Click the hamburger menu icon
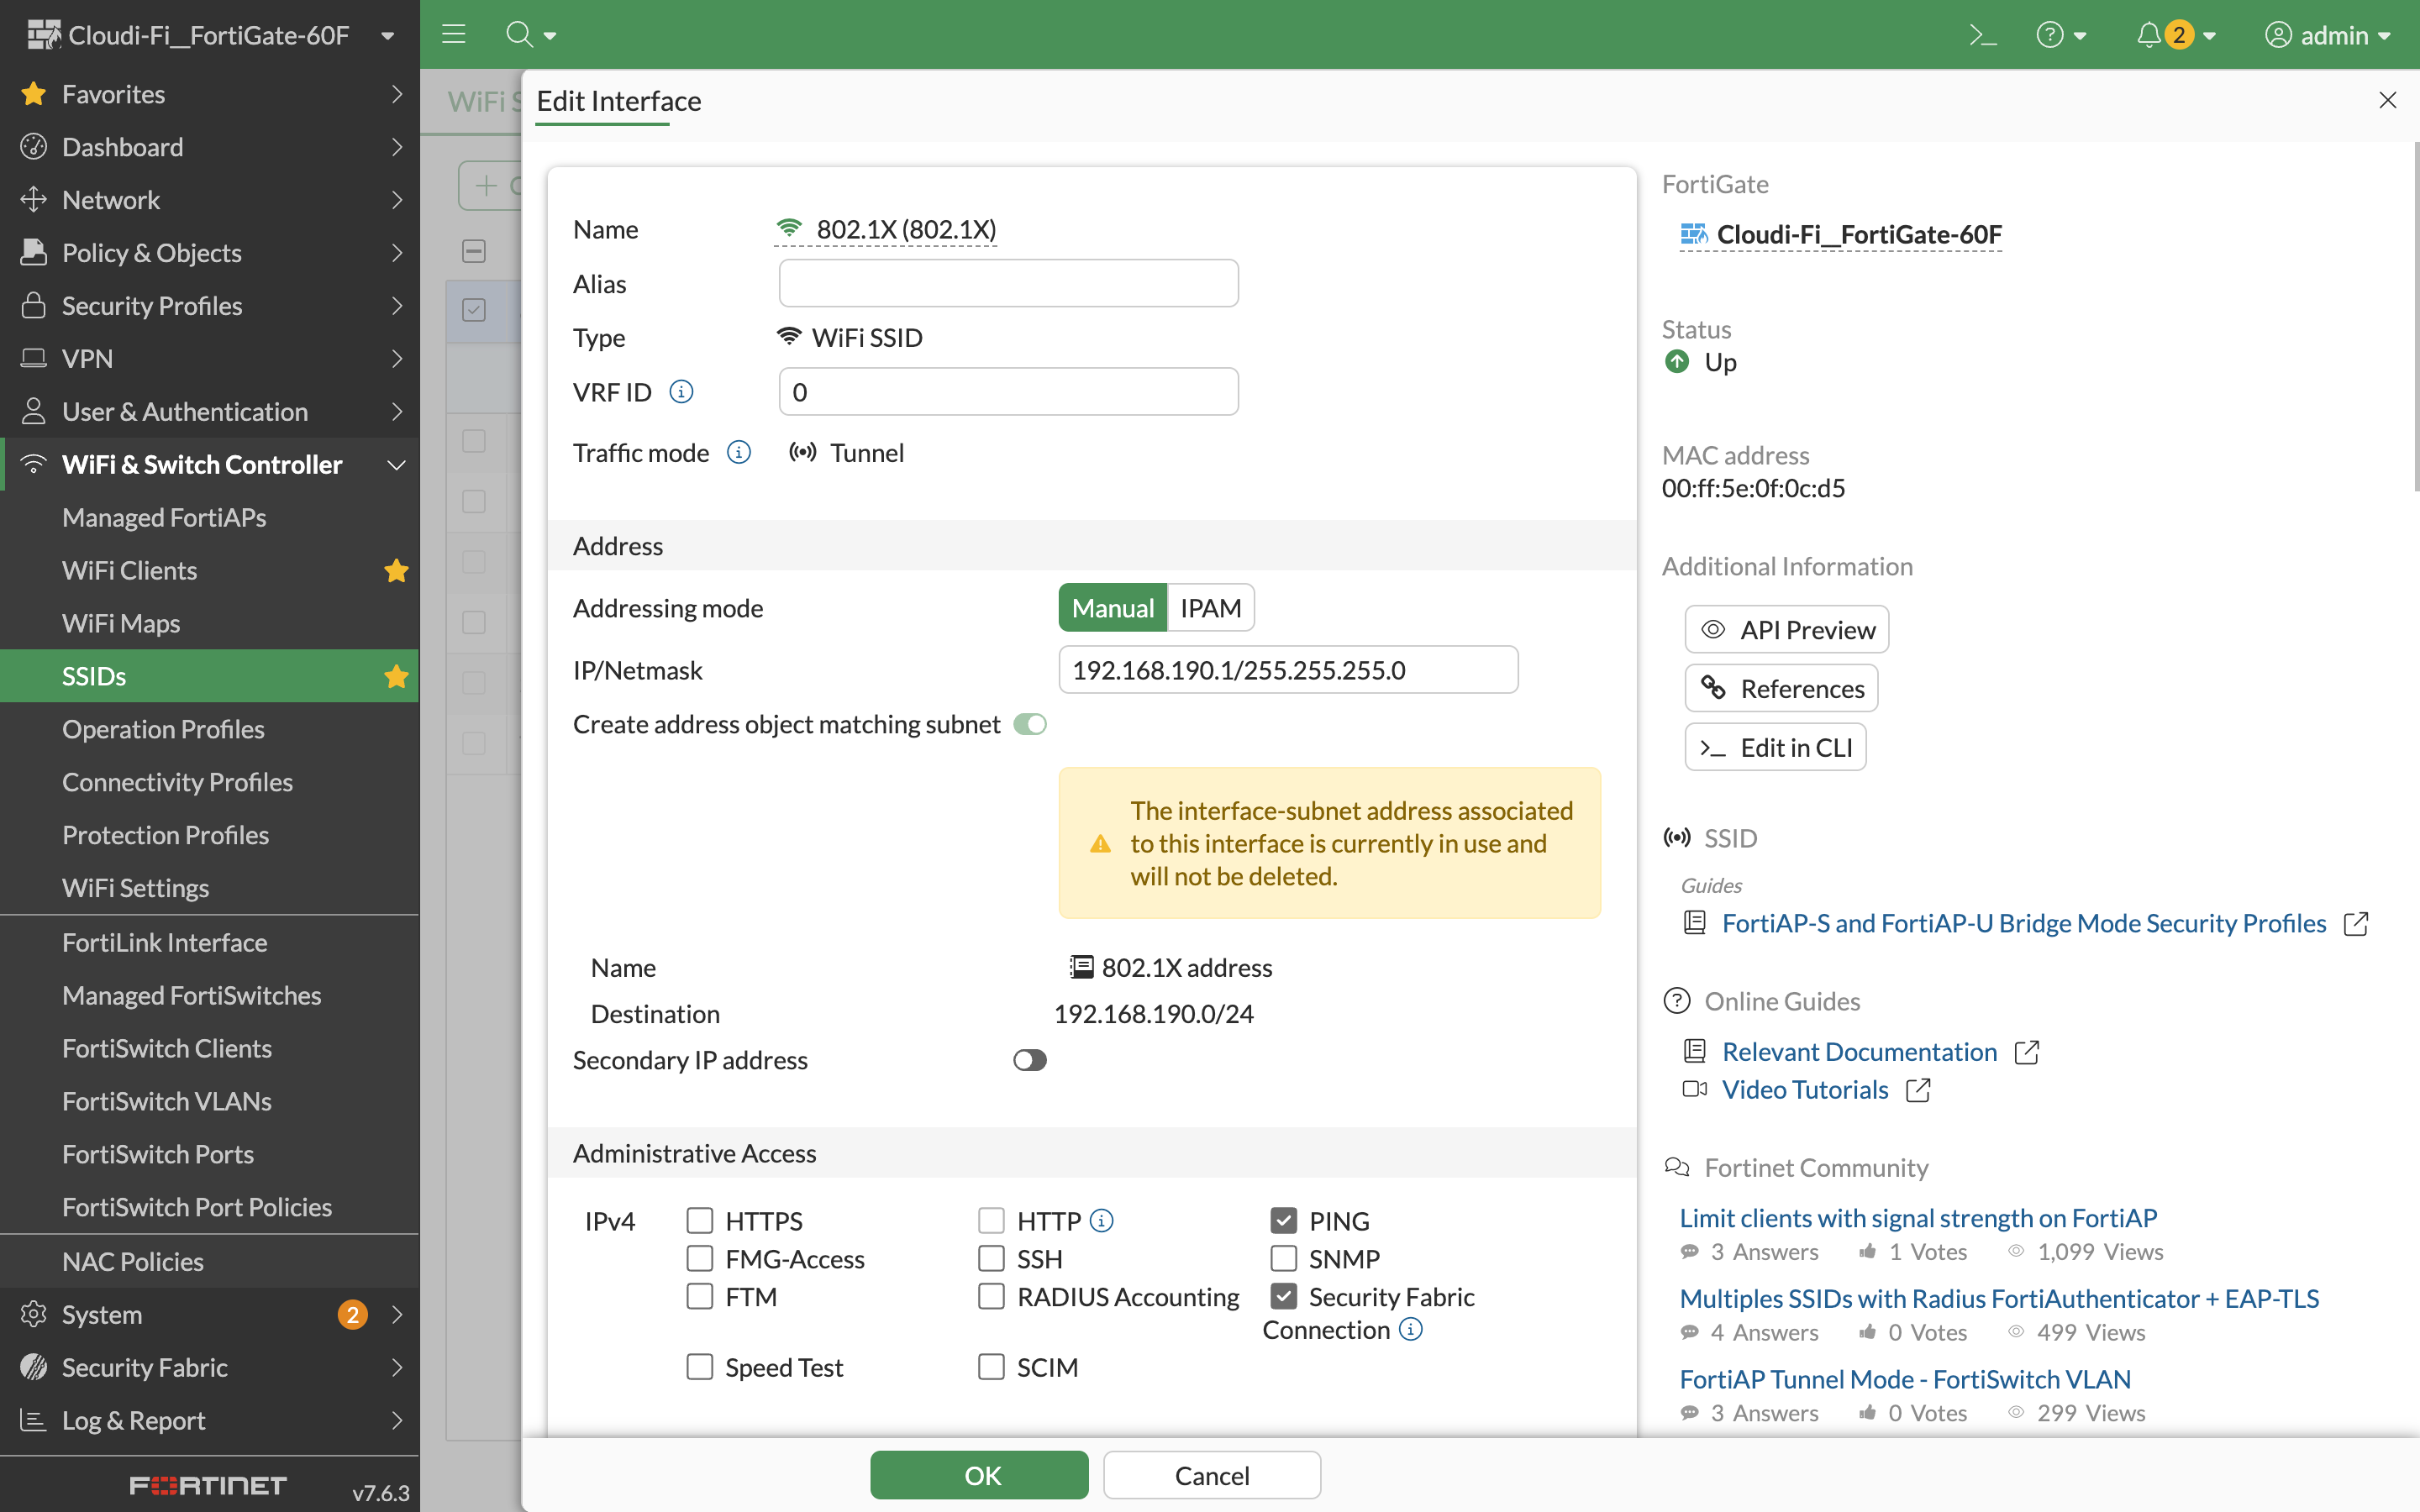 pos(453,34)
